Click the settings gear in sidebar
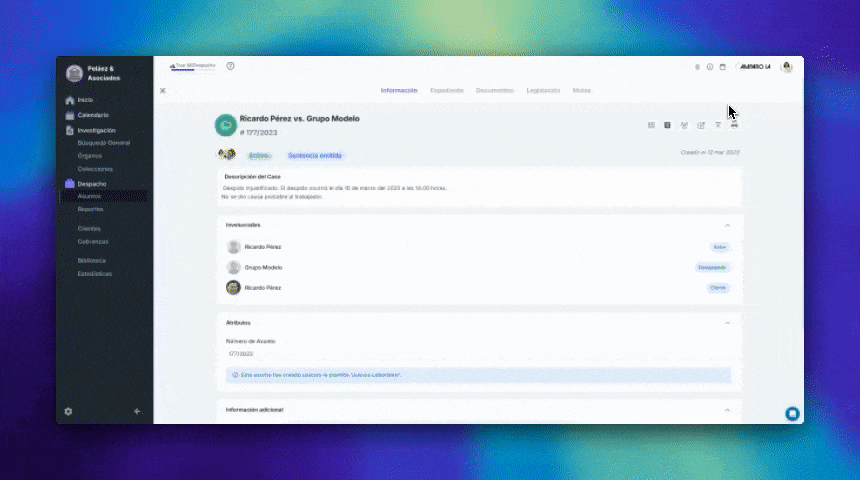The height and width of the screenshot is (480, 860). [x=68, y=411]
